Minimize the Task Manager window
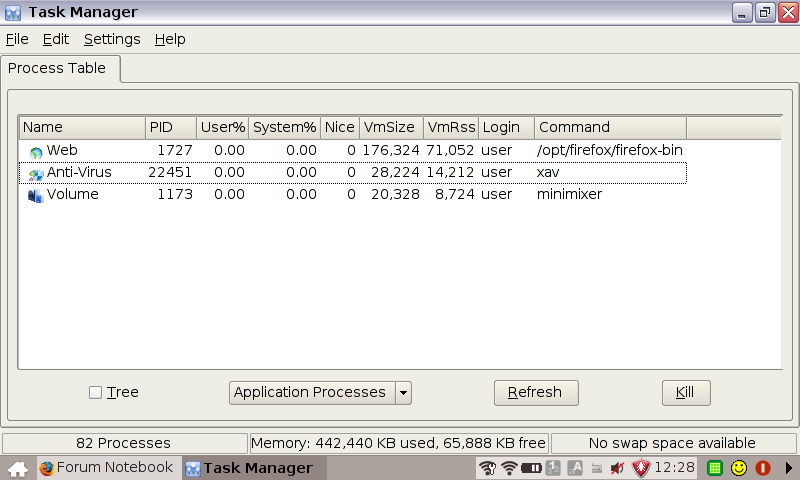 [x=742, y=13]
